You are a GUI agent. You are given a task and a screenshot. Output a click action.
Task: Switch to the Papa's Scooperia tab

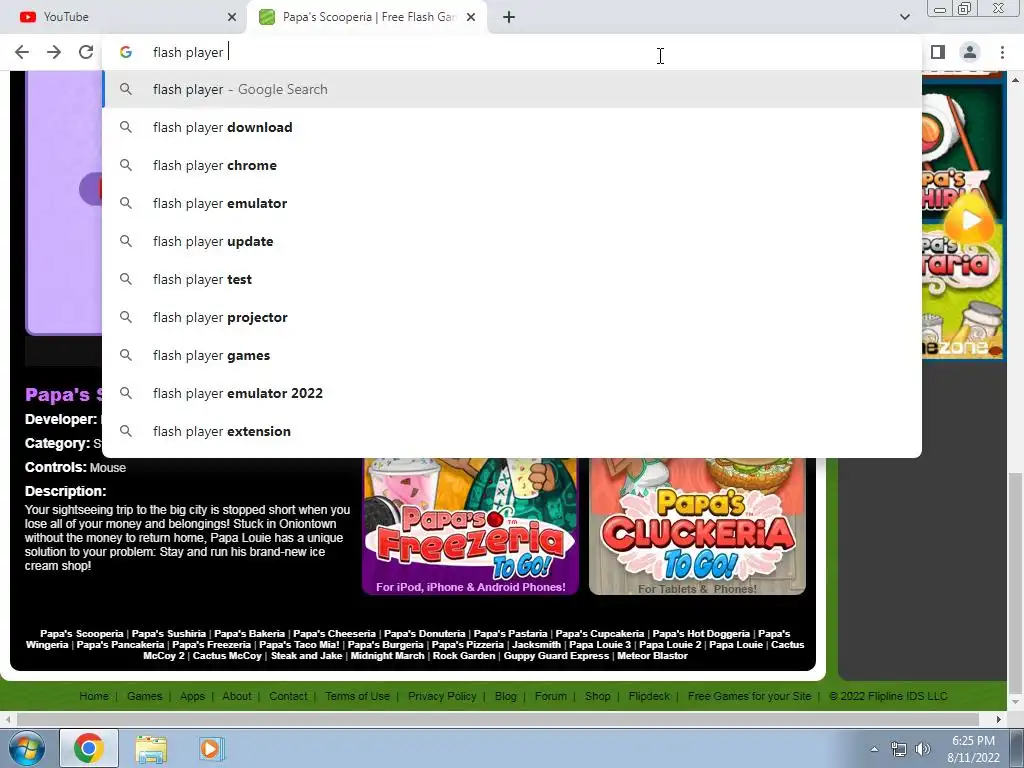(366, 17)
